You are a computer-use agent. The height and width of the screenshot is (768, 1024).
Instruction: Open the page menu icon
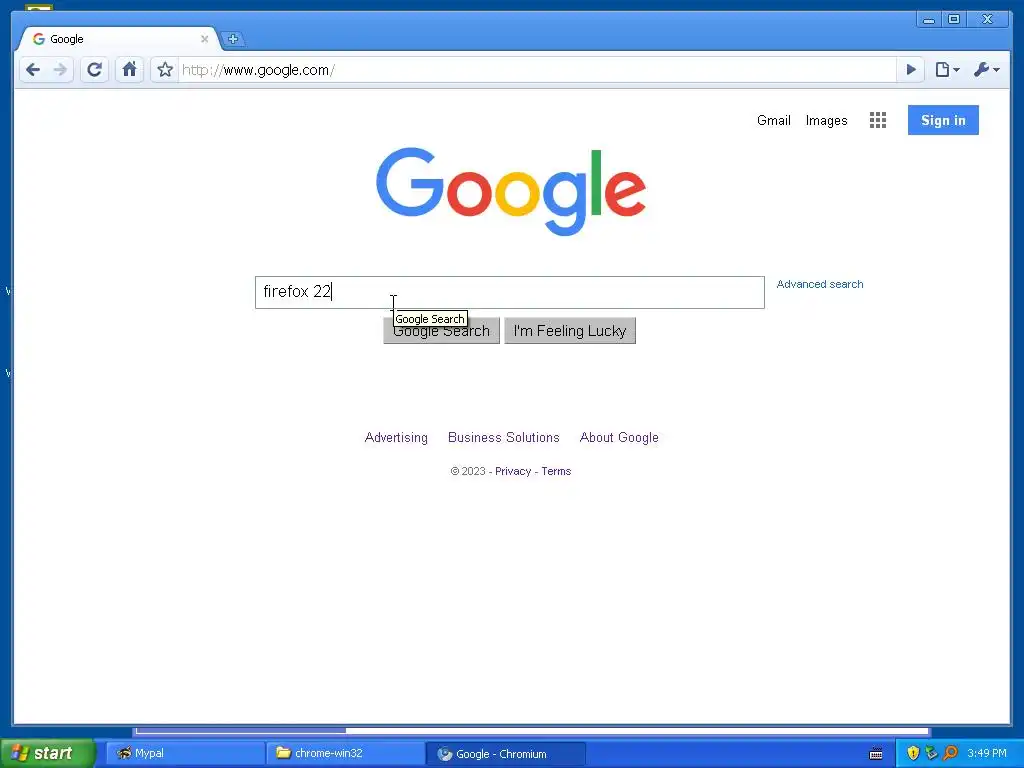(947, 70)
